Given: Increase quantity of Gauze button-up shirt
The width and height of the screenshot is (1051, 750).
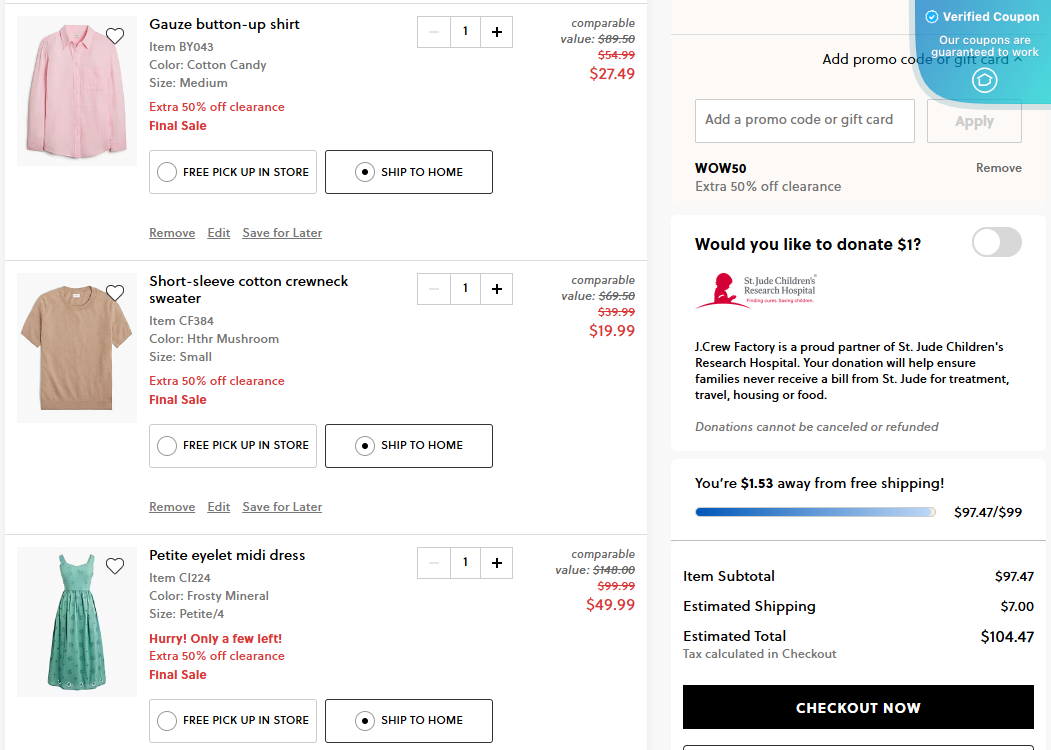Looking at the screenshot, I should (x=497, y=32).
